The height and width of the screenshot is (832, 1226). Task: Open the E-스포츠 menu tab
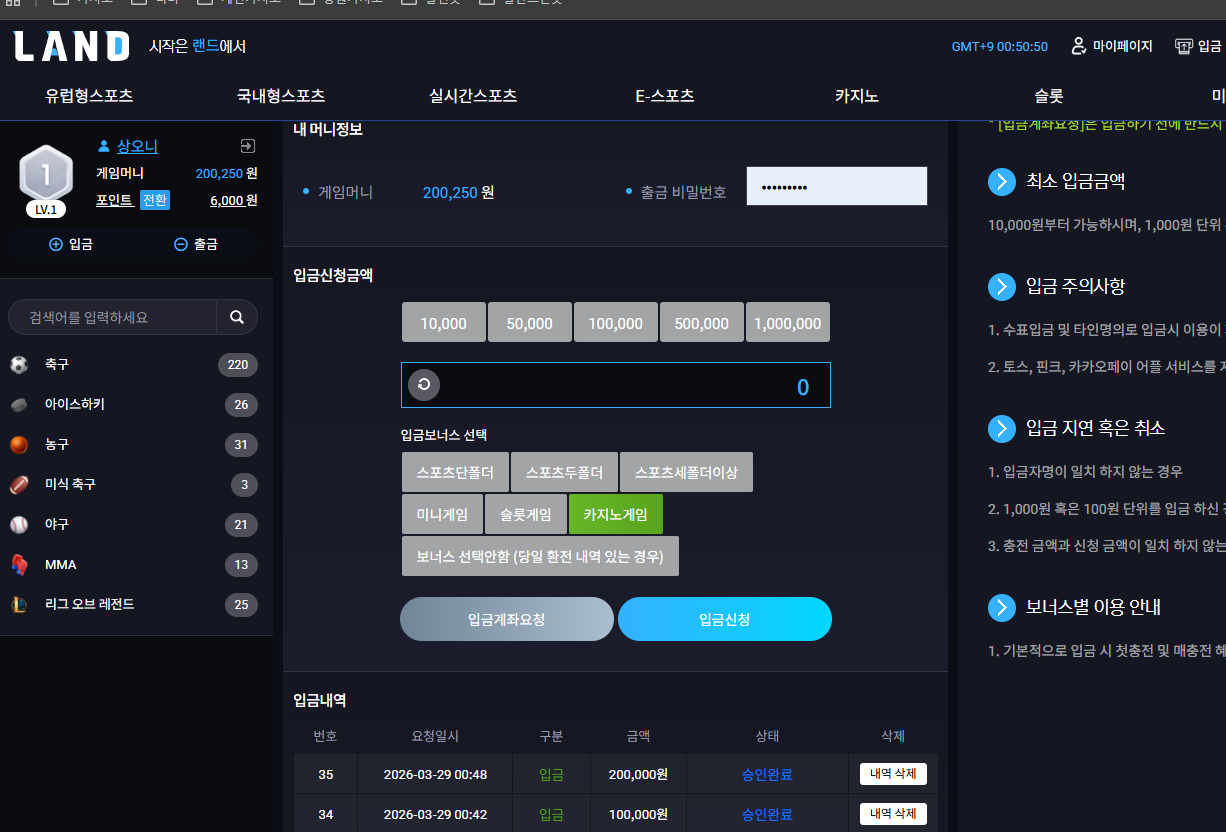point(665,97)
